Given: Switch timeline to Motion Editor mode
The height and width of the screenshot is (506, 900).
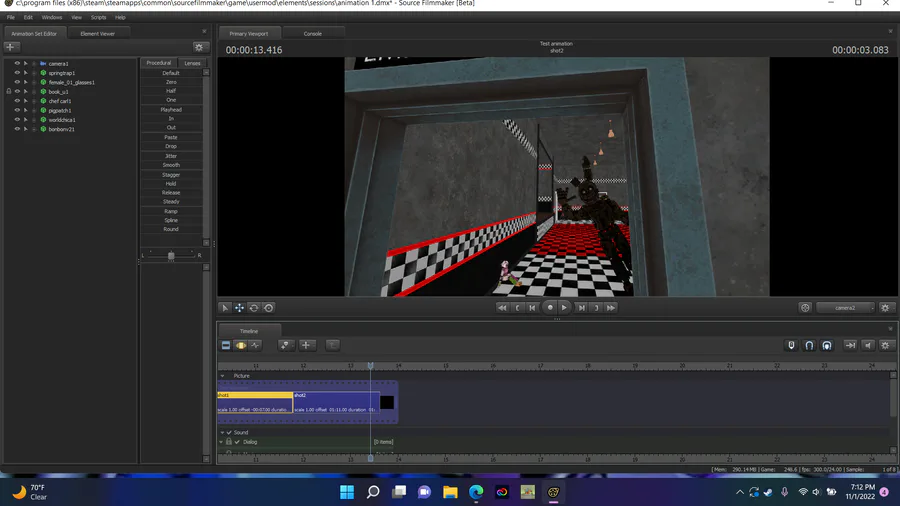Looking at the screenshot, I should 241,345.
